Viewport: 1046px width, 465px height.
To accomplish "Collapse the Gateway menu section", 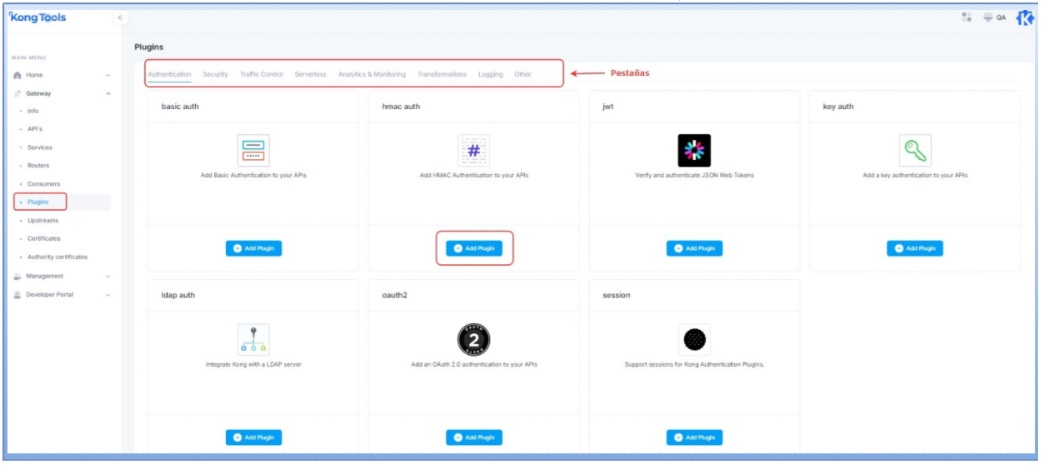I will [x=108, y=93].
